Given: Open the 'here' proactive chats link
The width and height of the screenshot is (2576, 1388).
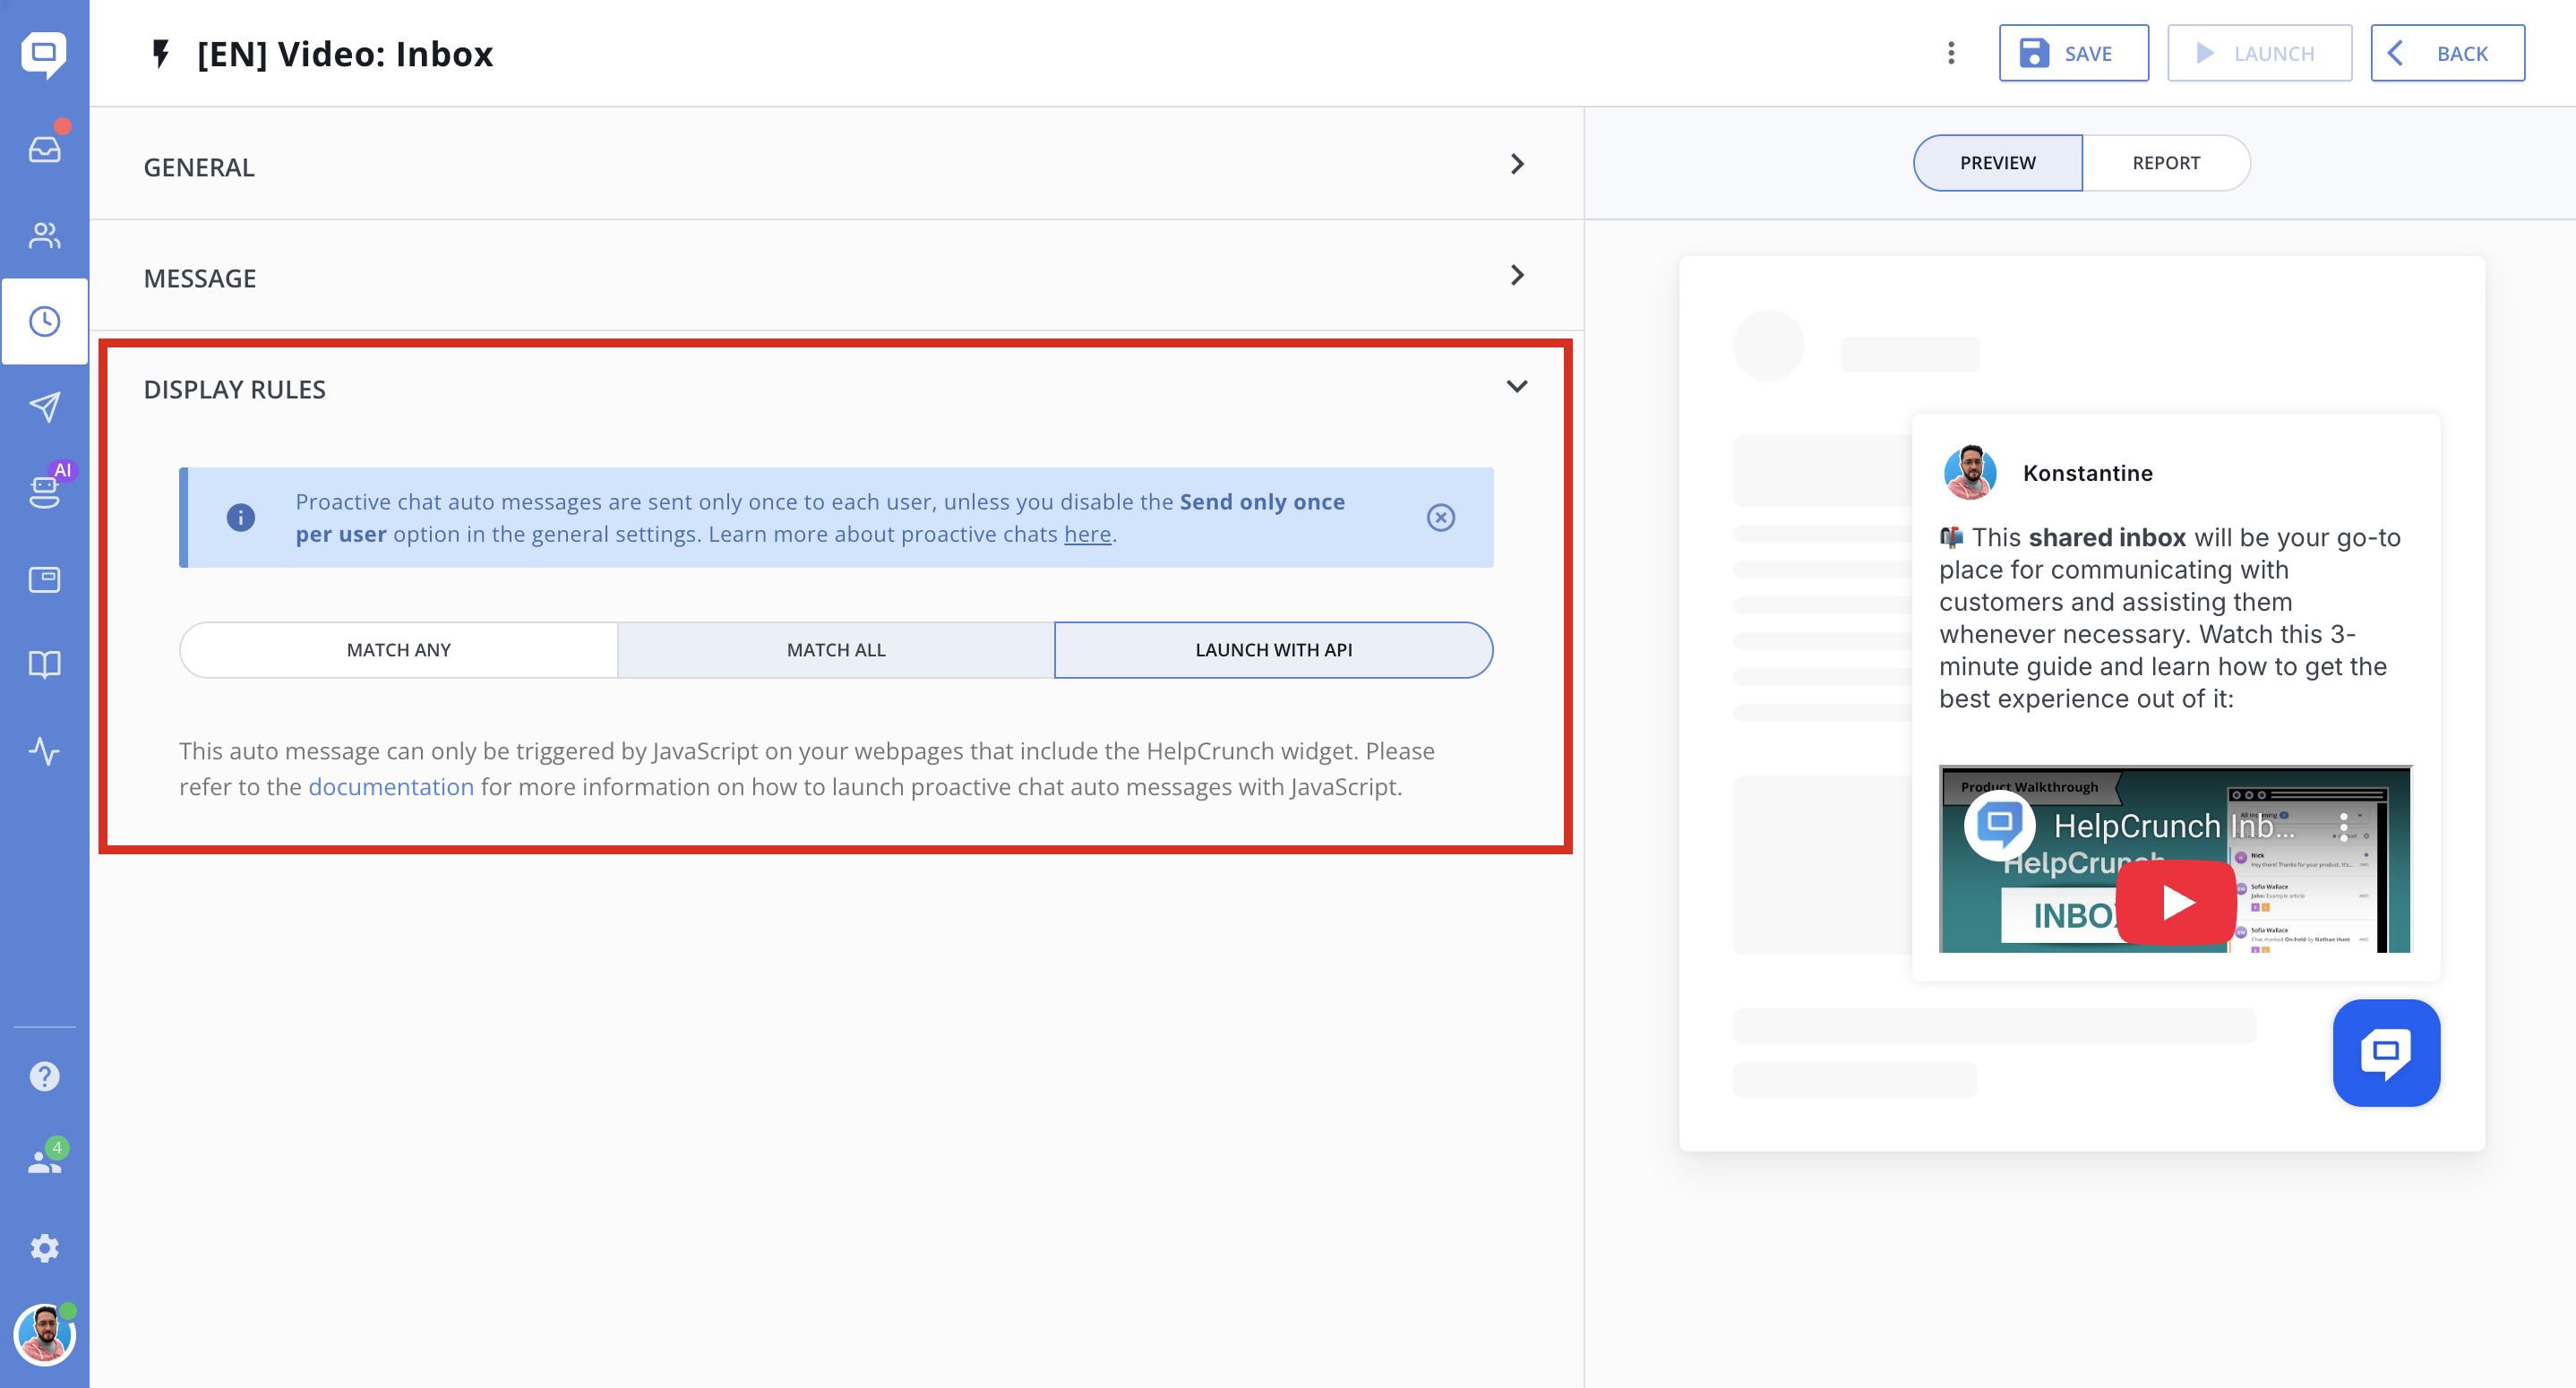Looking at the screenshot, I should [1087, 534].
